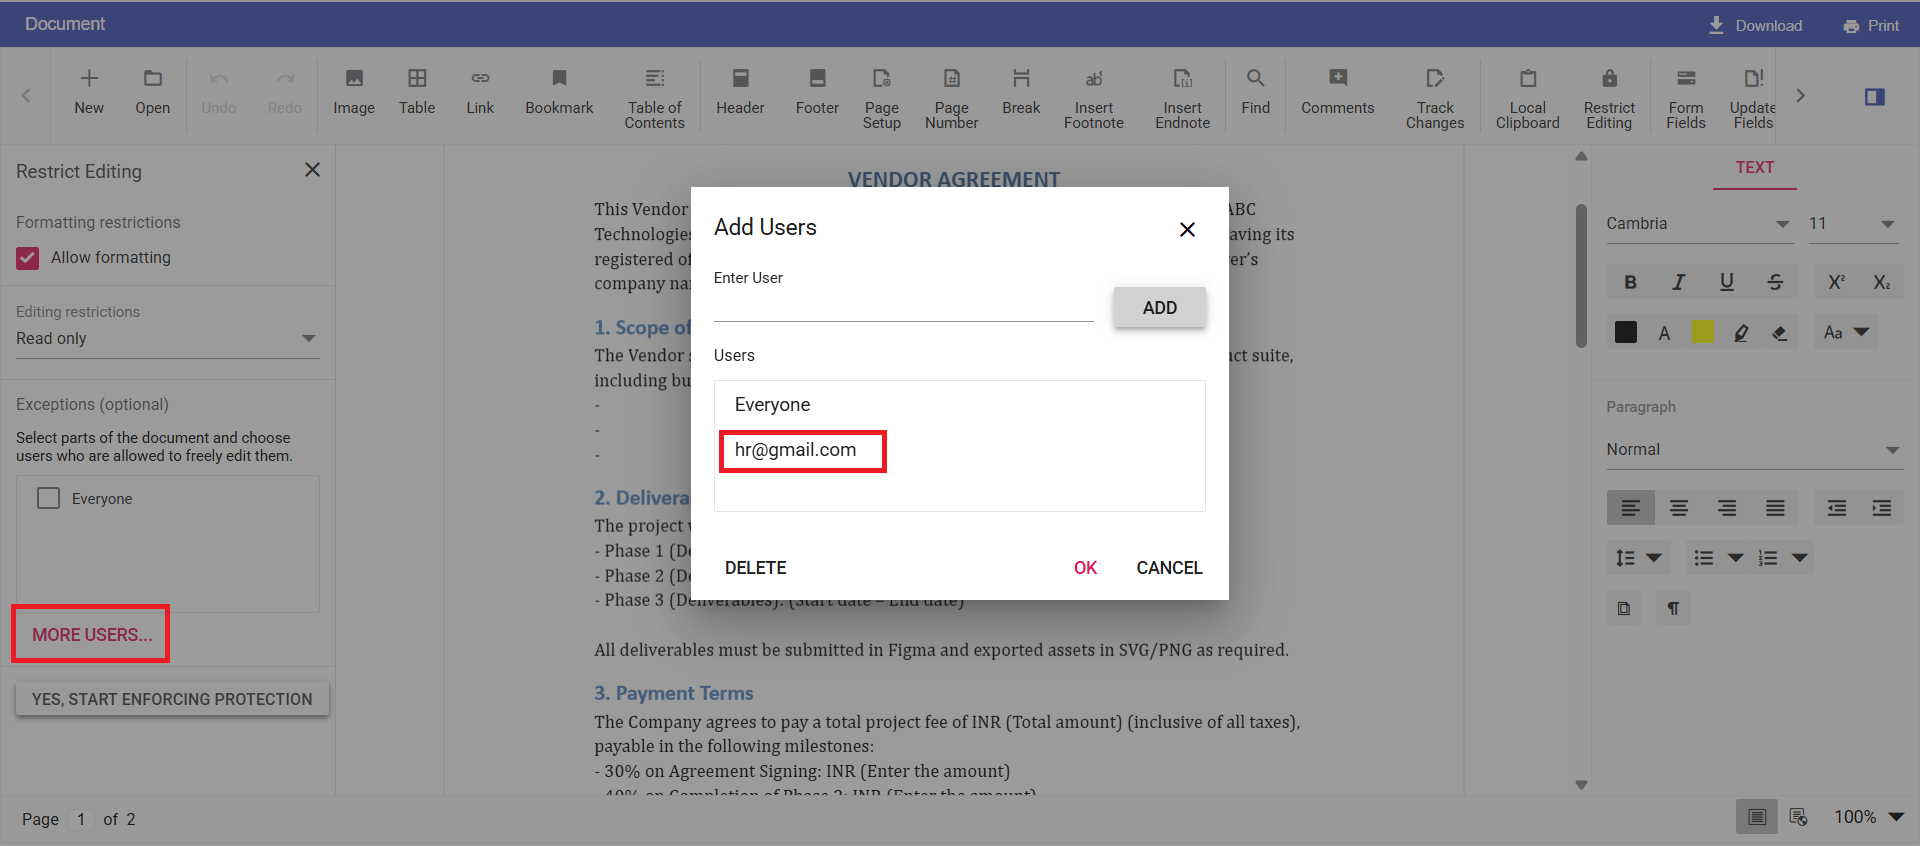The height and width of the screenshot is (846, 1920).
Task: Toggle show/hide paragraph marks icon
Action: click(x=1672, y=608)
